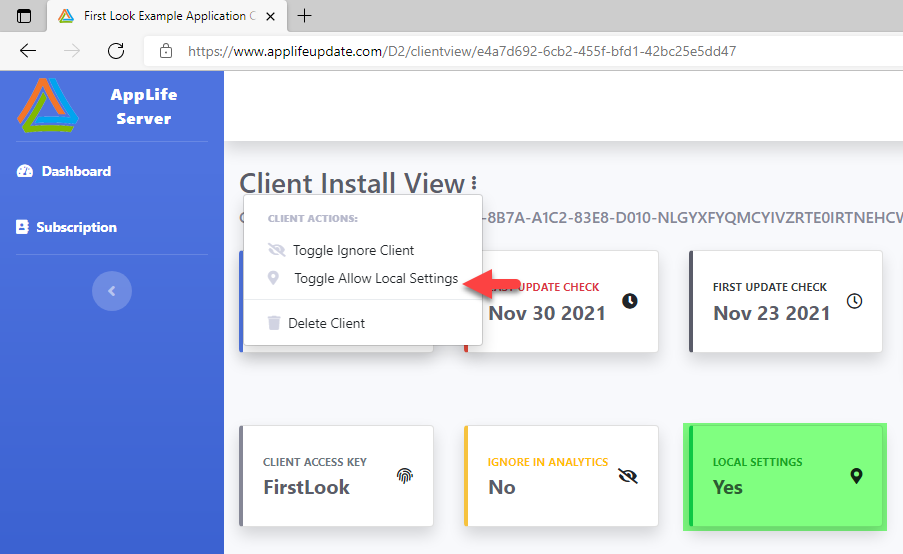Click the tab actions icon left of the tab strip
Viewport: 903px width, 554px height.
tap(24, 16)
